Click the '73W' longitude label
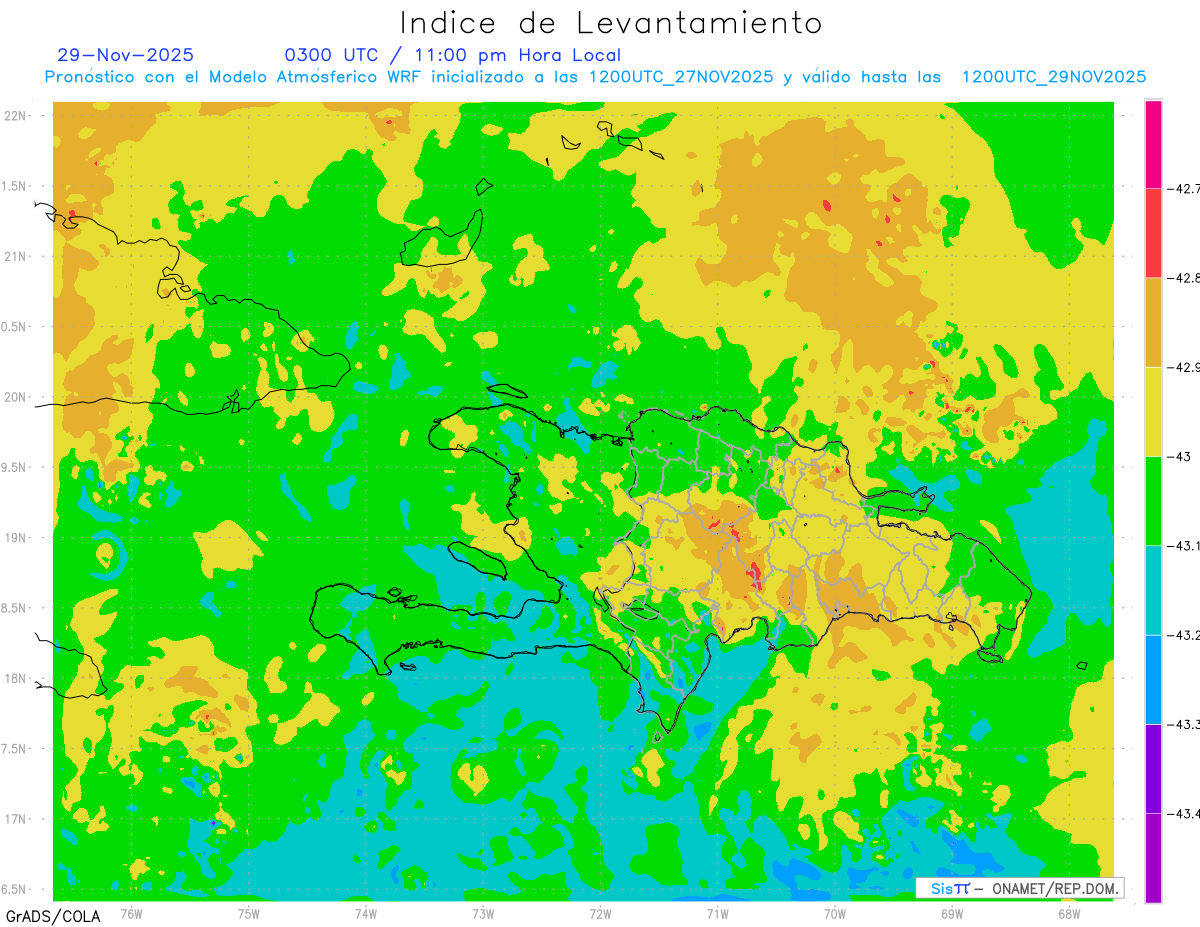1200x927 pixels. [483, 914]
